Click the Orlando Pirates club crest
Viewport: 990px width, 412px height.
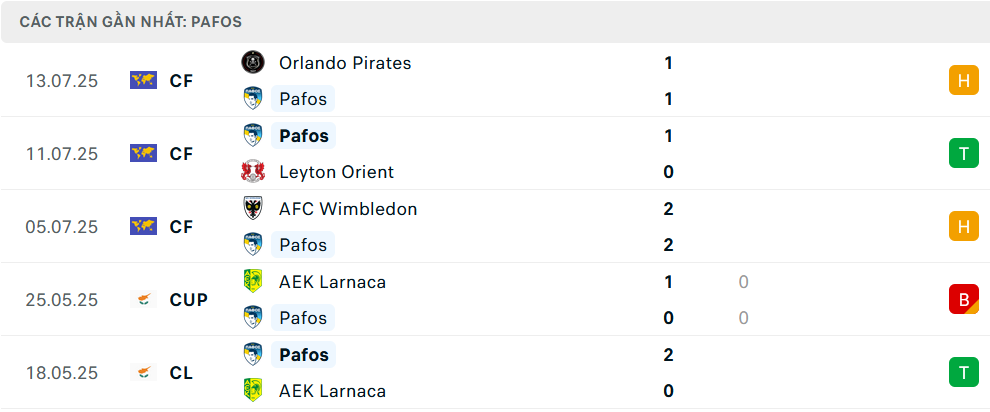253,62
